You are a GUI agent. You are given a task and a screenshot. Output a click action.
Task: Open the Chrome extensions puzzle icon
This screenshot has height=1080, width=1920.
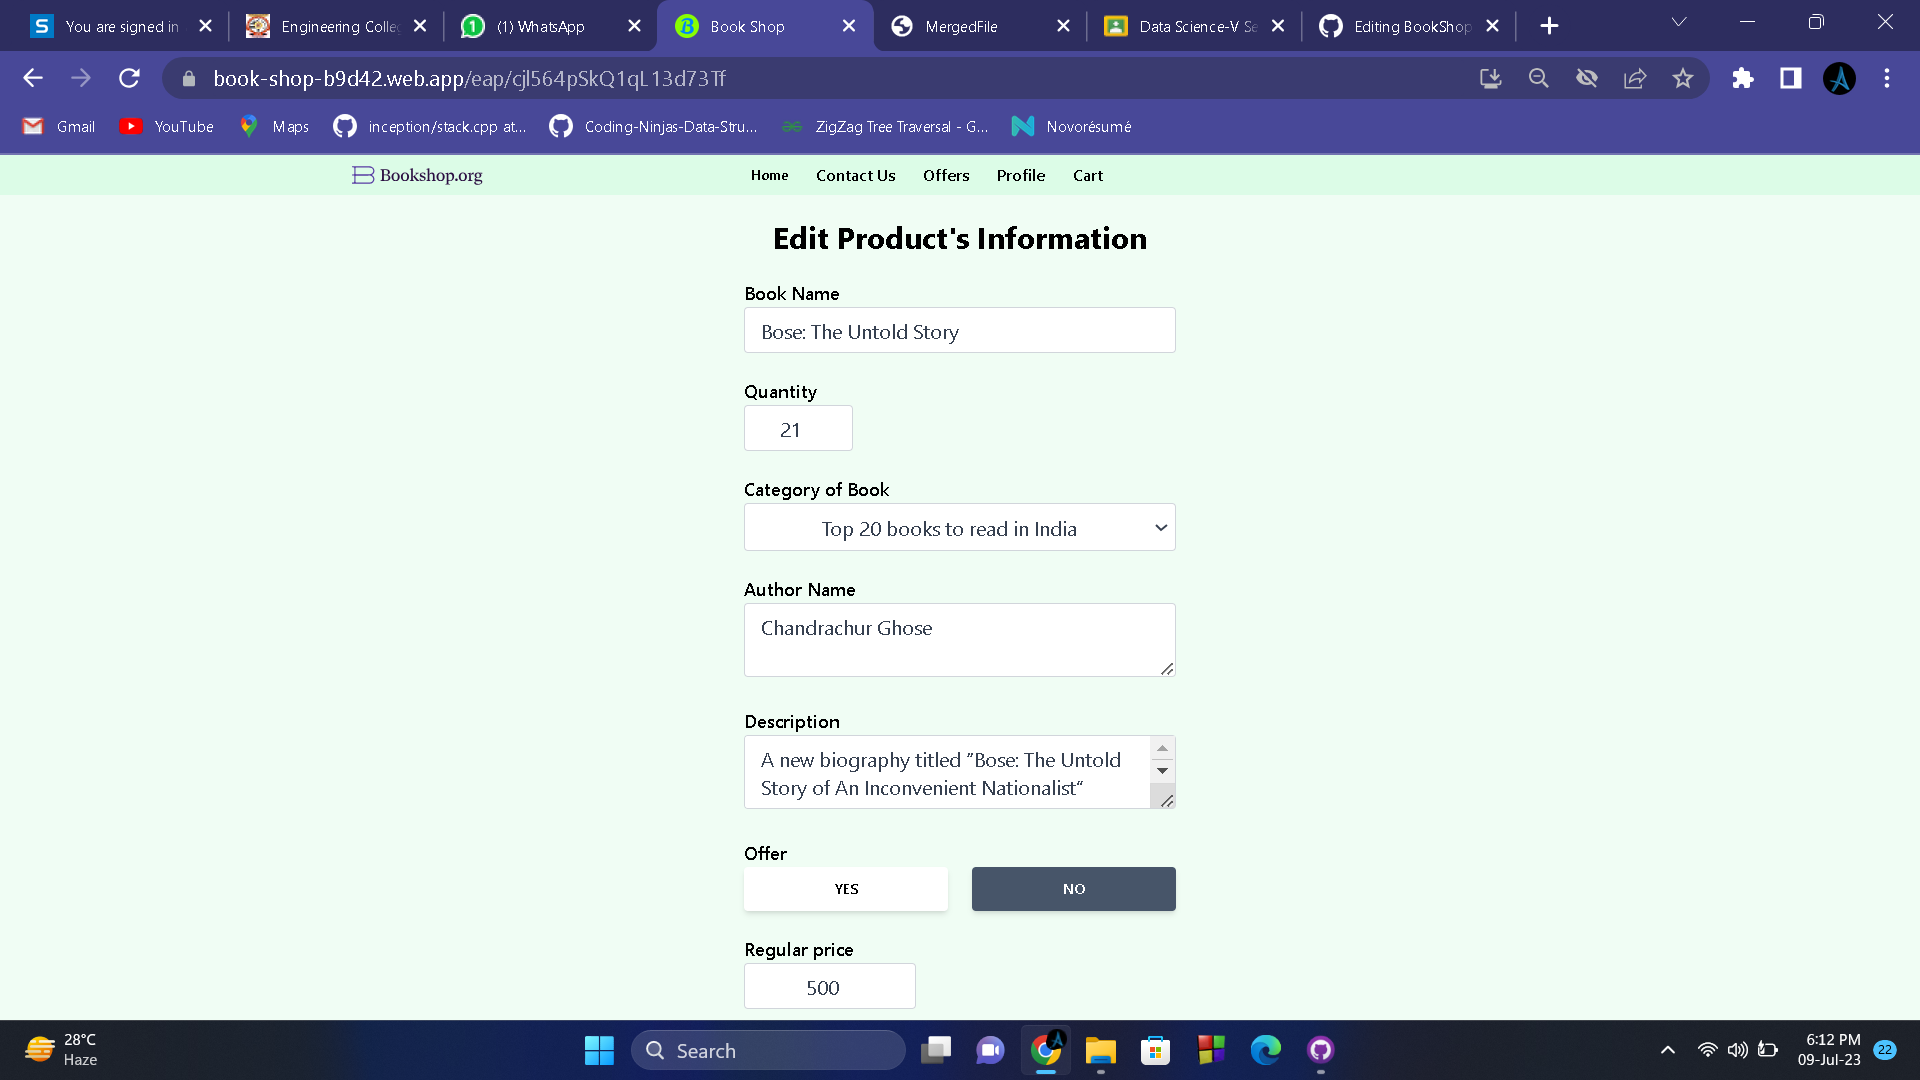tap(1743, 78)
